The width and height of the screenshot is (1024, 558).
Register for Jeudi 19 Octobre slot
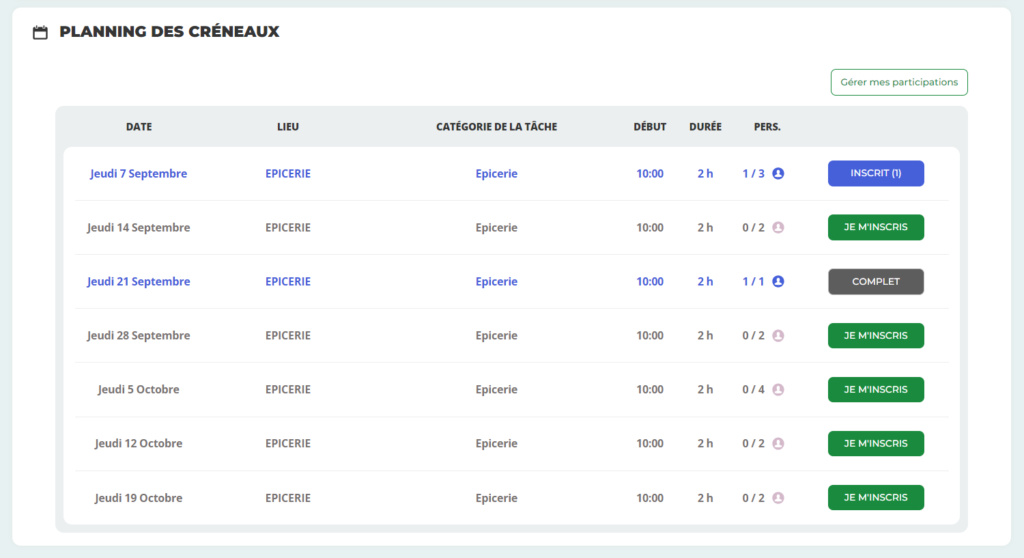tap(875, 498)
